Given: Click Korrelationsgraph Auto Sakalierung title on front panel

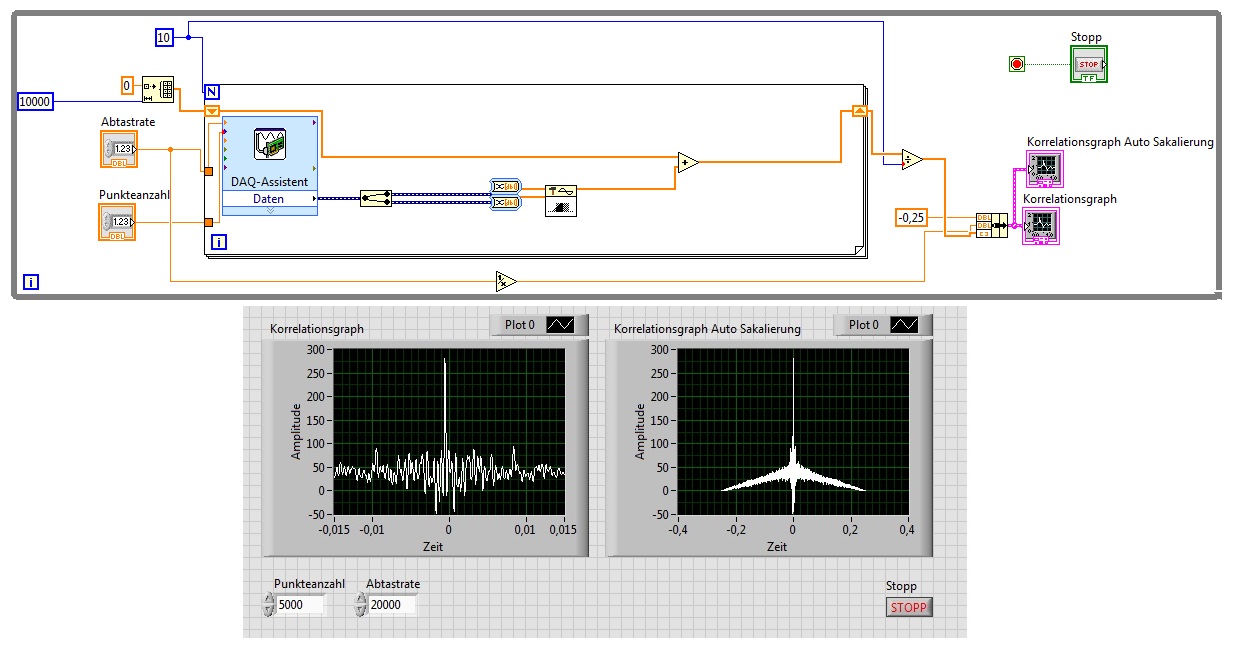Looking at the screenshot, I should 707,328.
